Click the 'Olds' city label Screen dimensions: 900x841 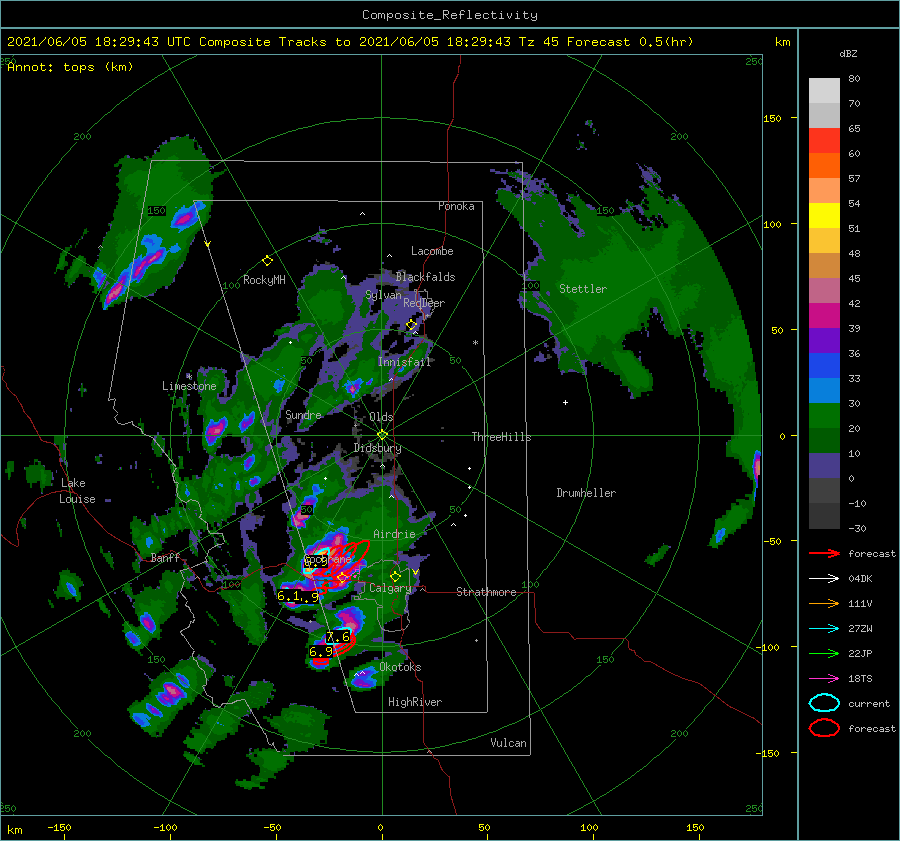click(x=381, y=417)
